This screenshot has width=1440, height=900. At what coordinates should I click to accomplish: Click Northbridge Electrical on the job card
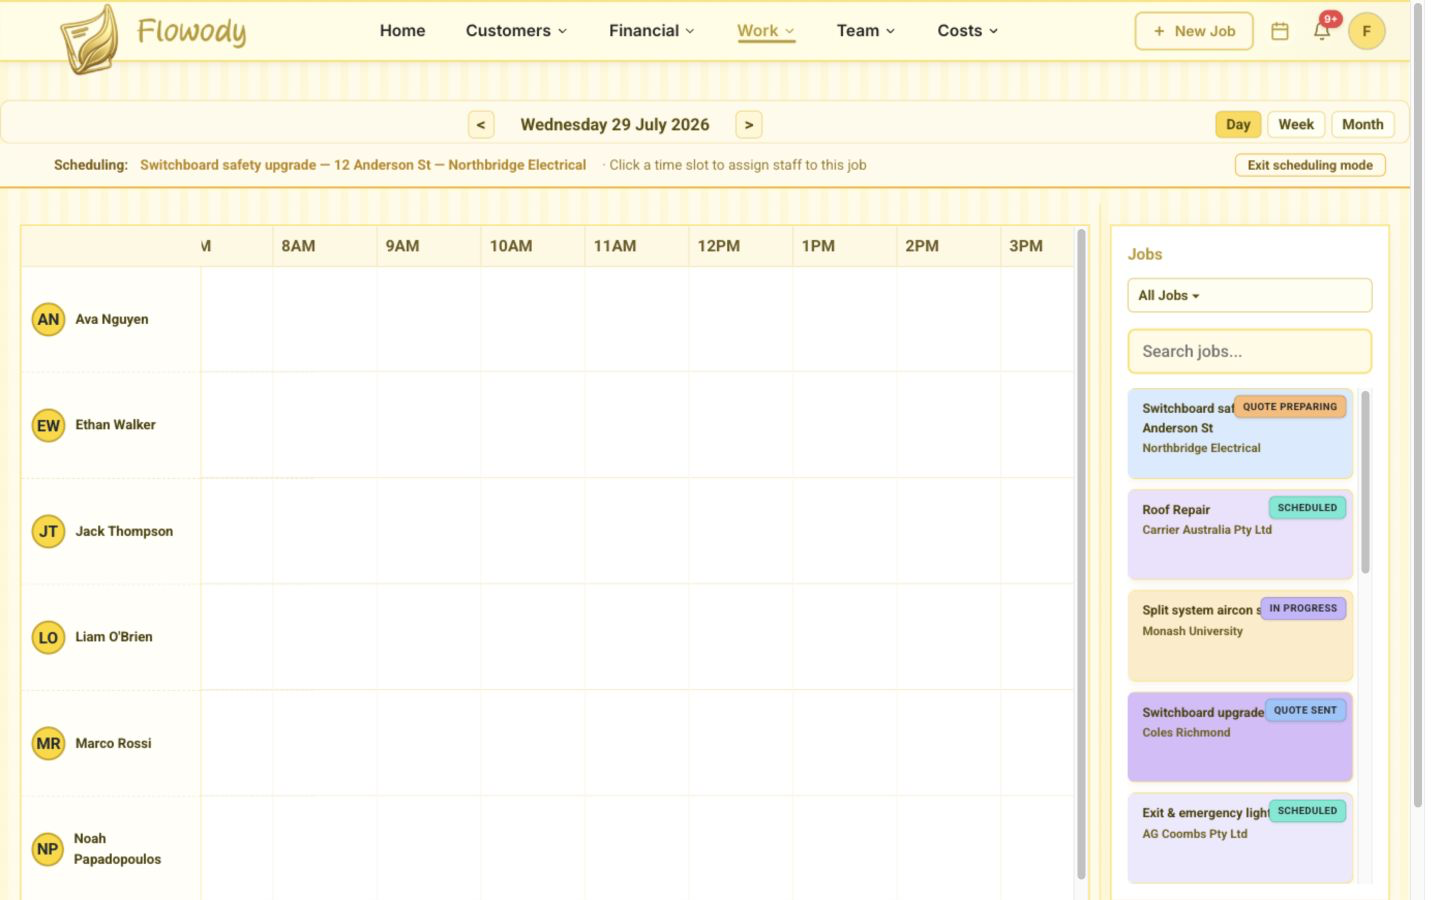tap(1201, 448)
